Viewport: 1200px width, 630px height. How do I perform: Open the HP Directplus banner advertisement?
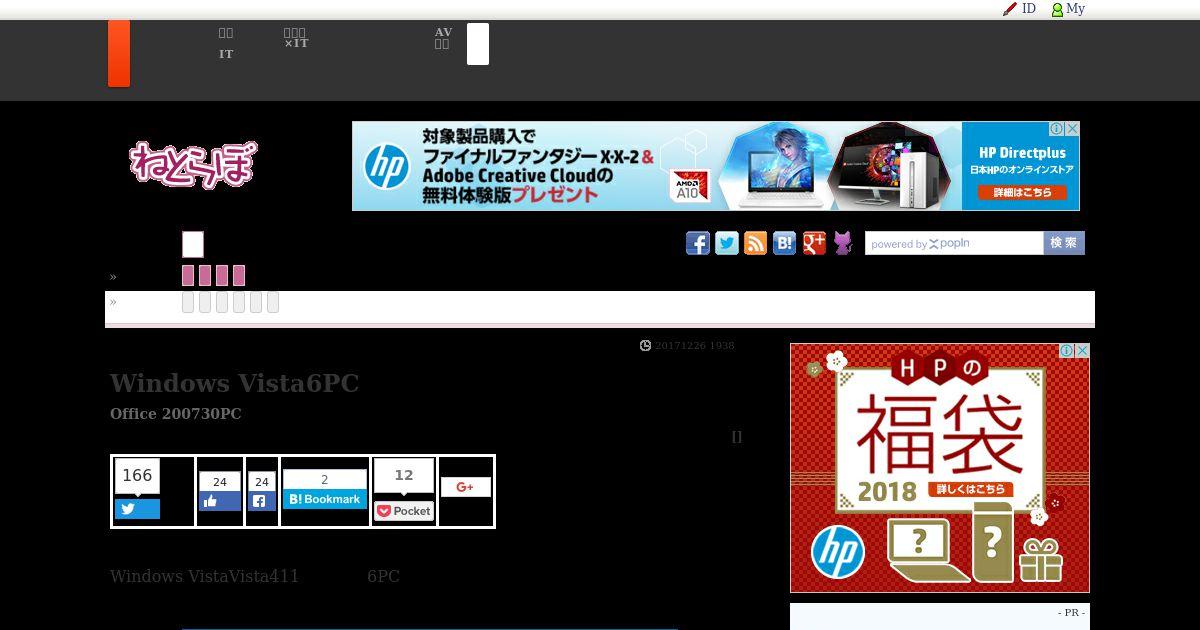(716, 166)
